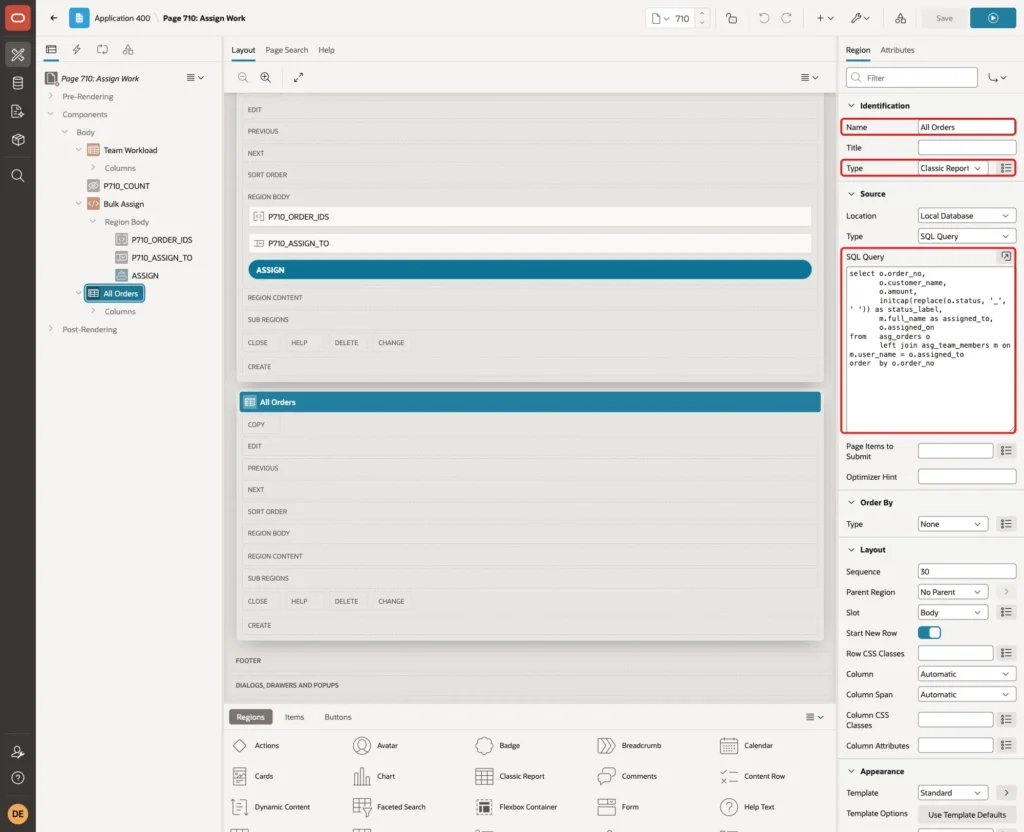Open Template go-to arrow button

pos(1006,793)
